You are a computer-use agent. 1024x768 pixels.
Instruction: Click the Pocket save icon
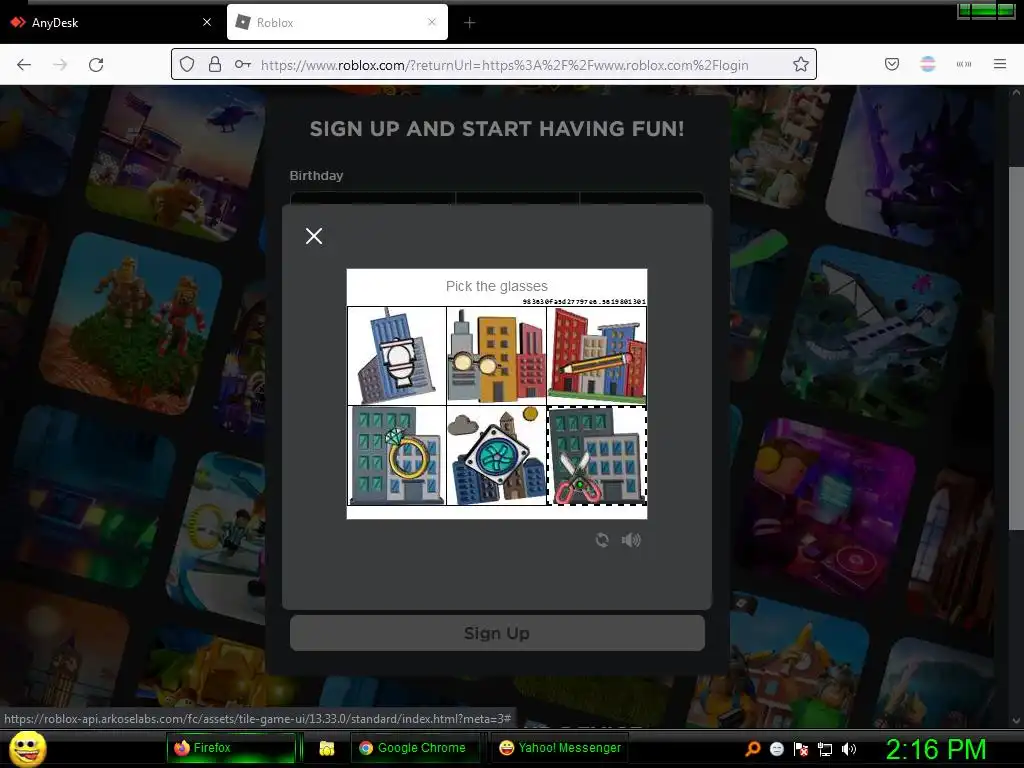pos(892,64)
